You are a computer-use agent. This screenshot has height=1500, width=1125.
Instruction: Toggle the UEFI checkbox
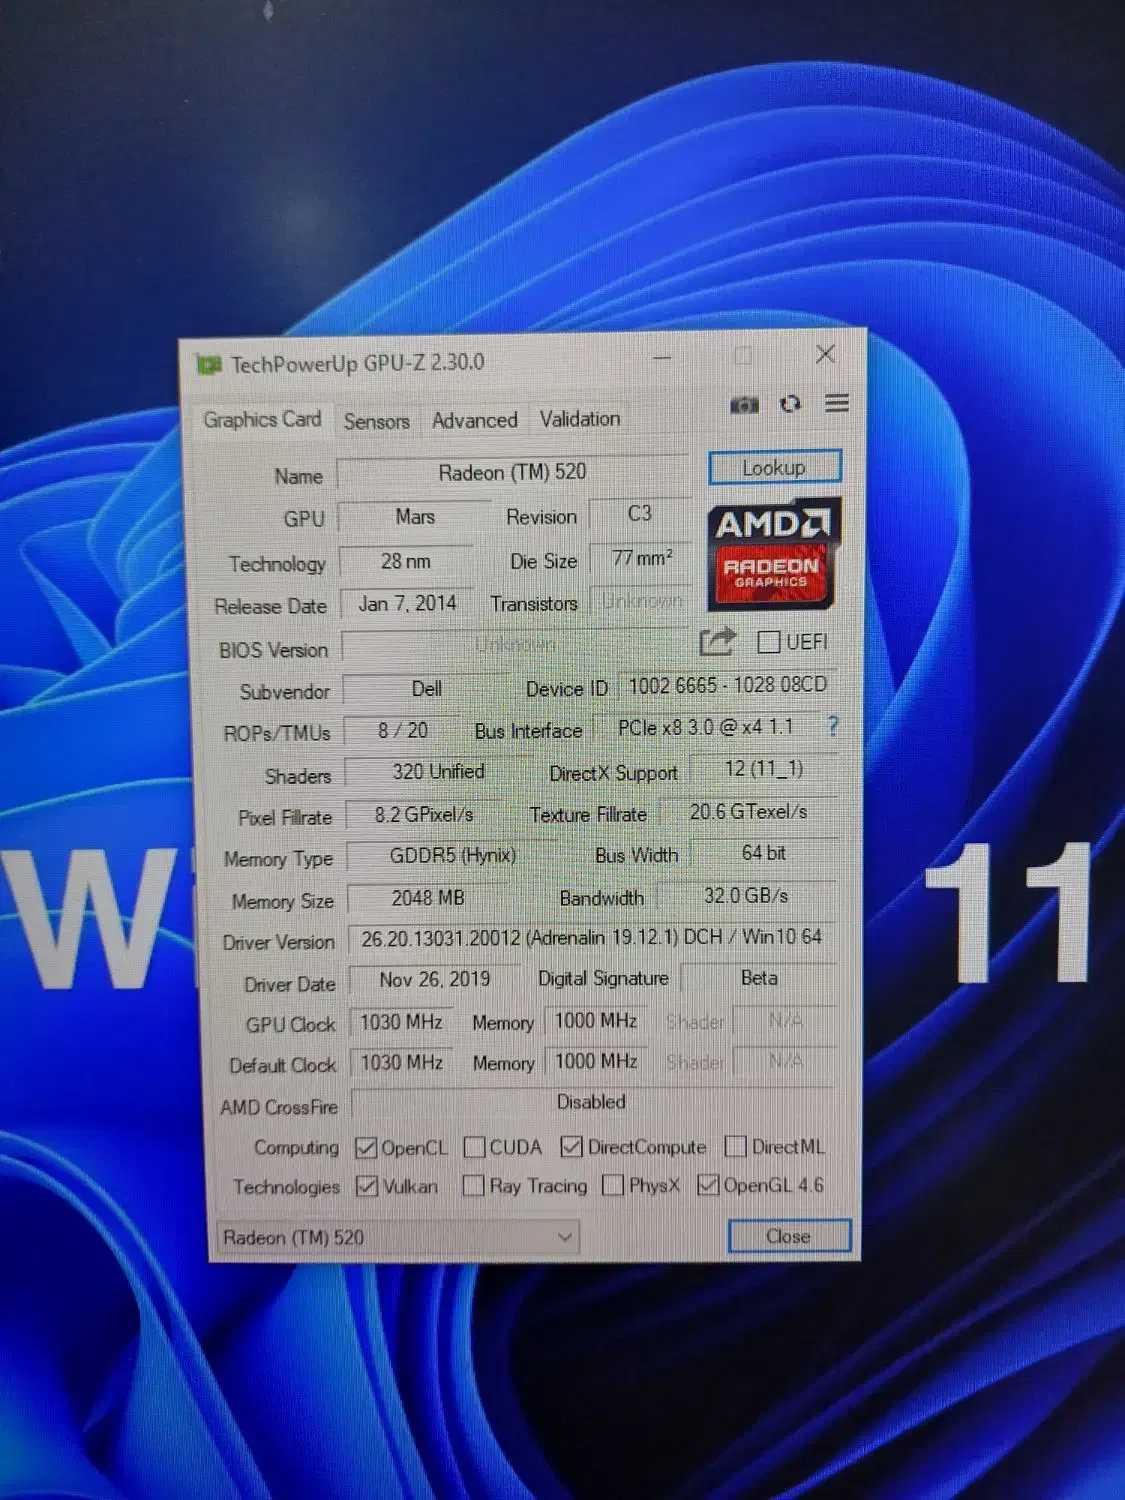click(769, 642)
